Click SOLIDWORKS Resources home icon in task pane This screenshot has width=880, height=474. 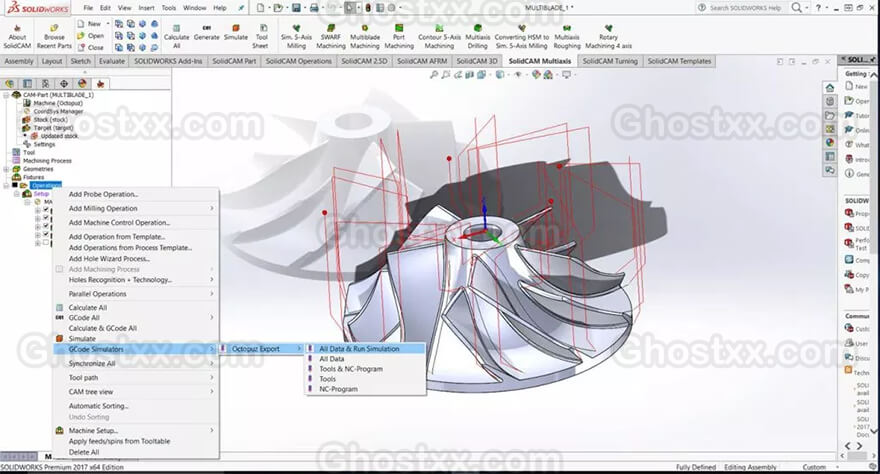pyautogui.click(x=830, y=88)
